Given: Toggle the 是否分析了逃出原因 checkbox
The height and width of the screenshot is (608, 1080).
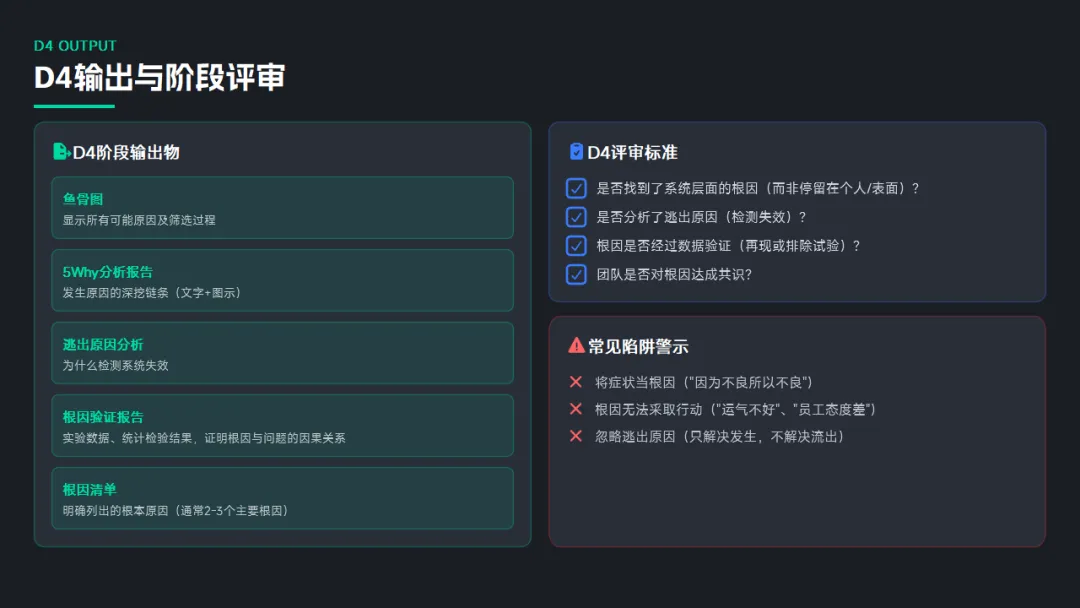Looking at the screenshot, I should 576,217.
